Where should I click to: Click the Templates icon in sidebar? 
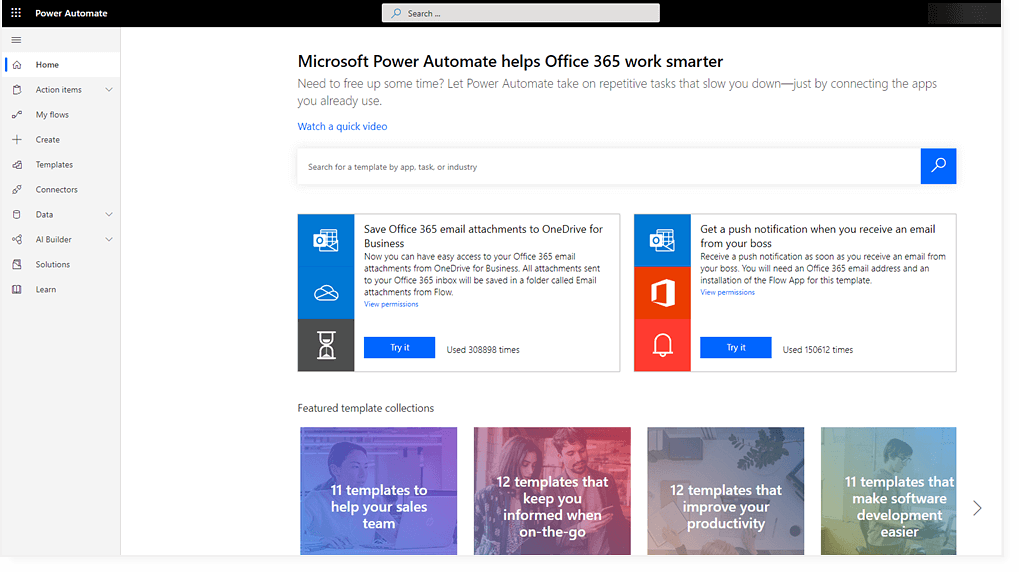coord(16,165)
